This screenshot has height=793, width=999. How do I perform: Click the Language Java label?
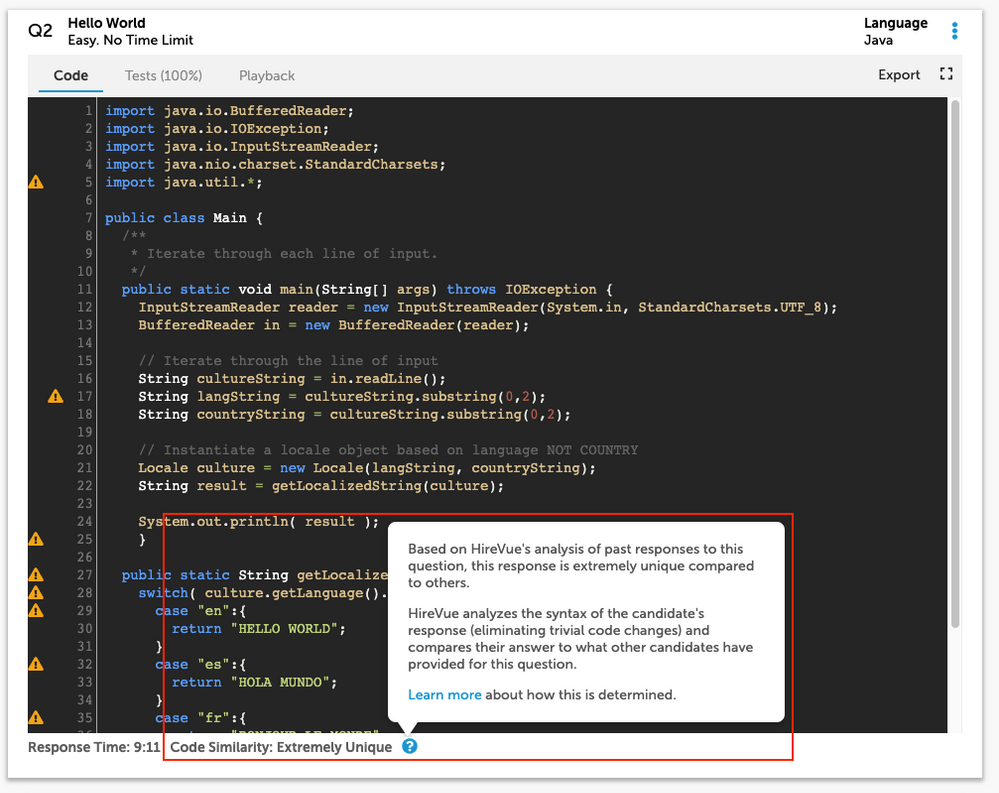click(x=895, y=32)
